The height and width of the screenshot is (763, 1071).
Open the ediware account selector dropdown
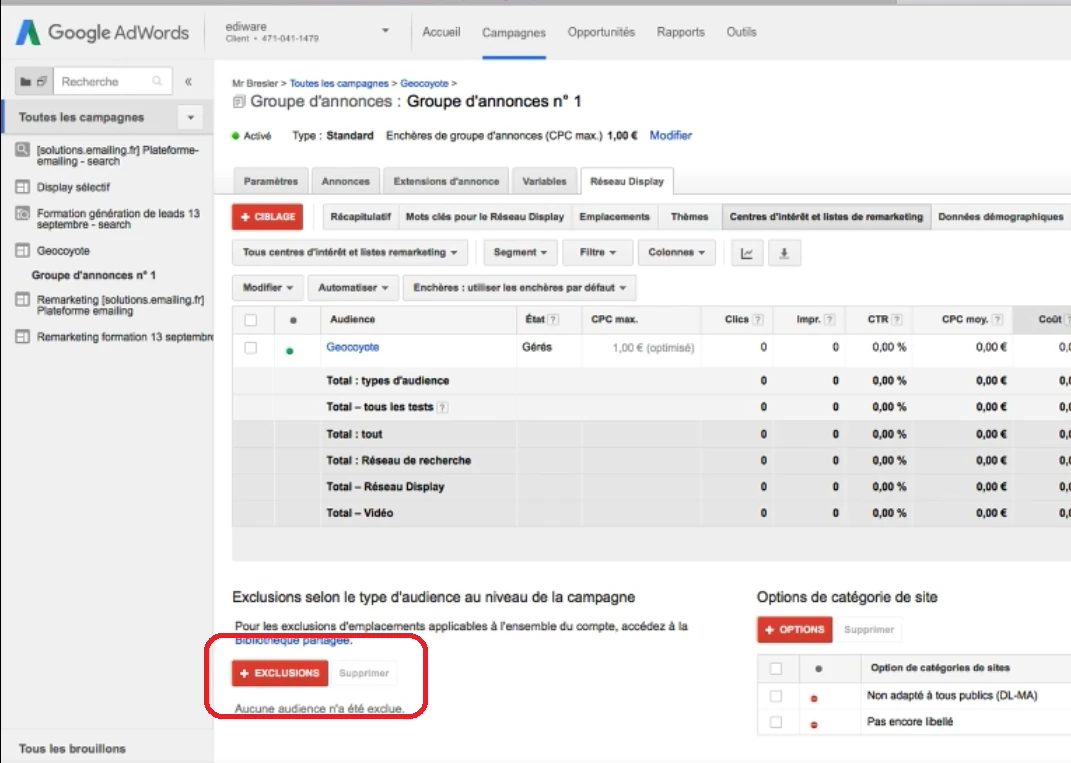pos(385,31)
